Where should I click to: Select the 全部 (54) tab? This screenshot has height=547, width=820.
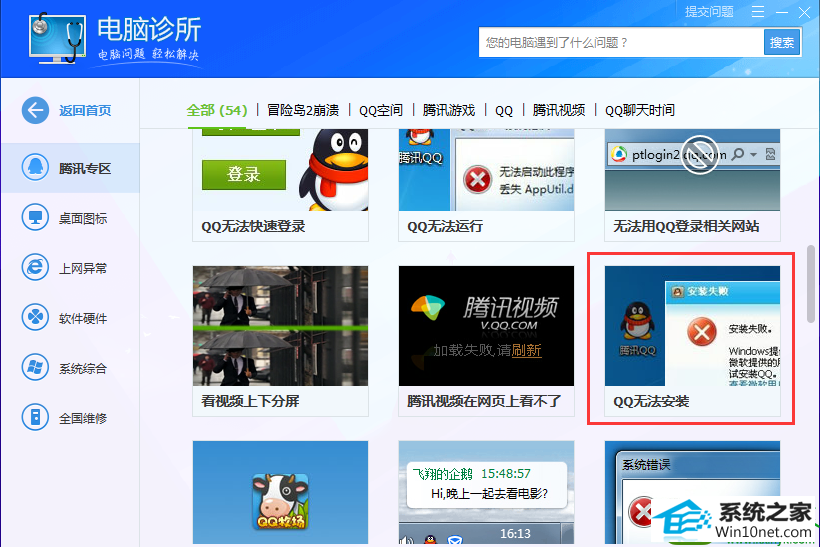click(217, 110)
